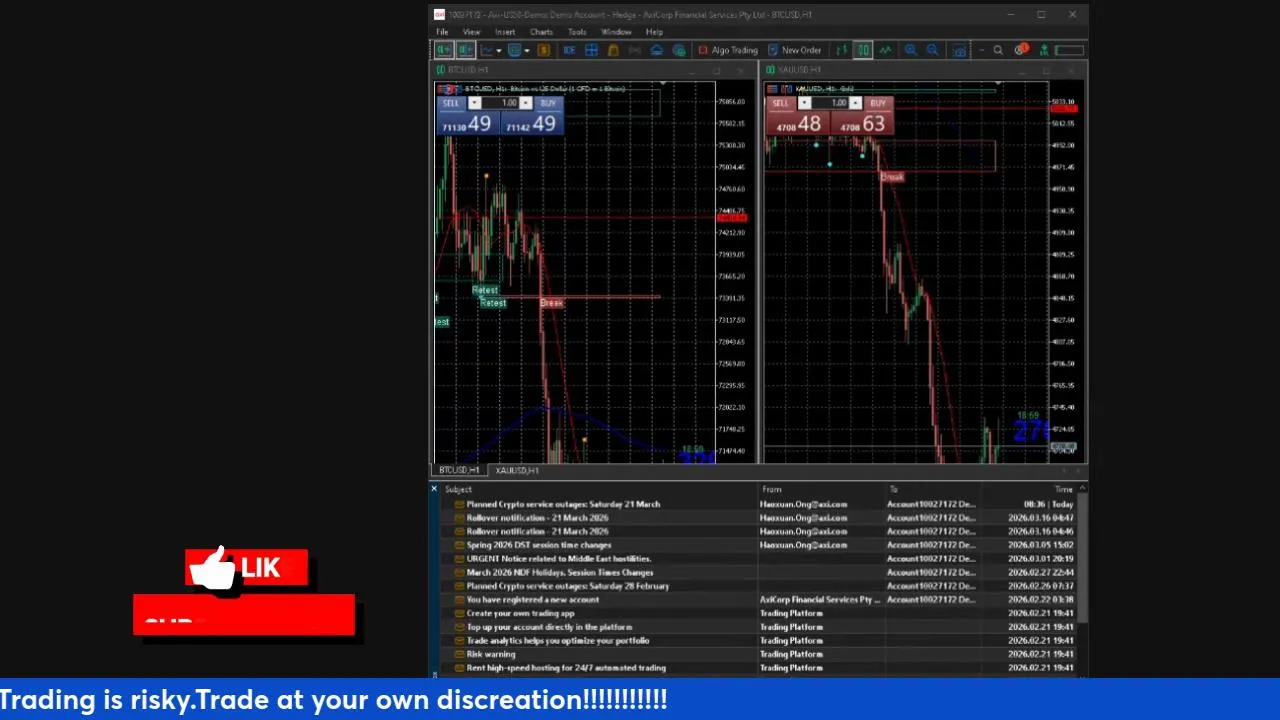This screenshot has height=720, width=1280.
Task: Click the orange dollar toolbar icon
Action: point(543,50)
